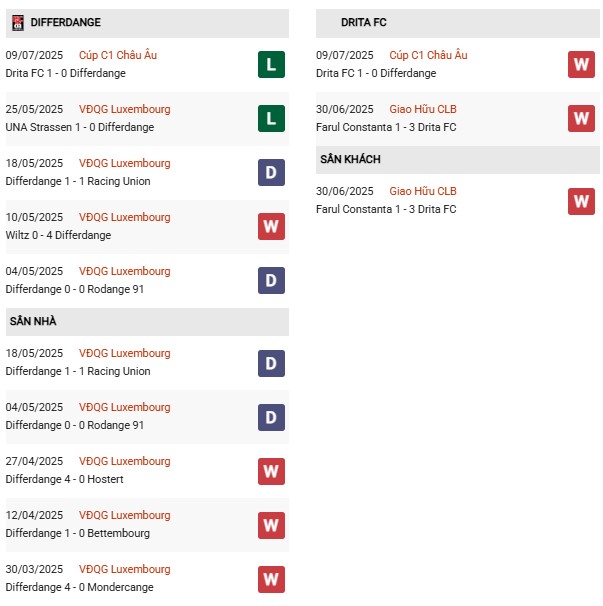Click the W badge for Differdange 4-0 Hostert
This screenshot has height=606, width=603.
pyautogui.click(x=271, y=471)
